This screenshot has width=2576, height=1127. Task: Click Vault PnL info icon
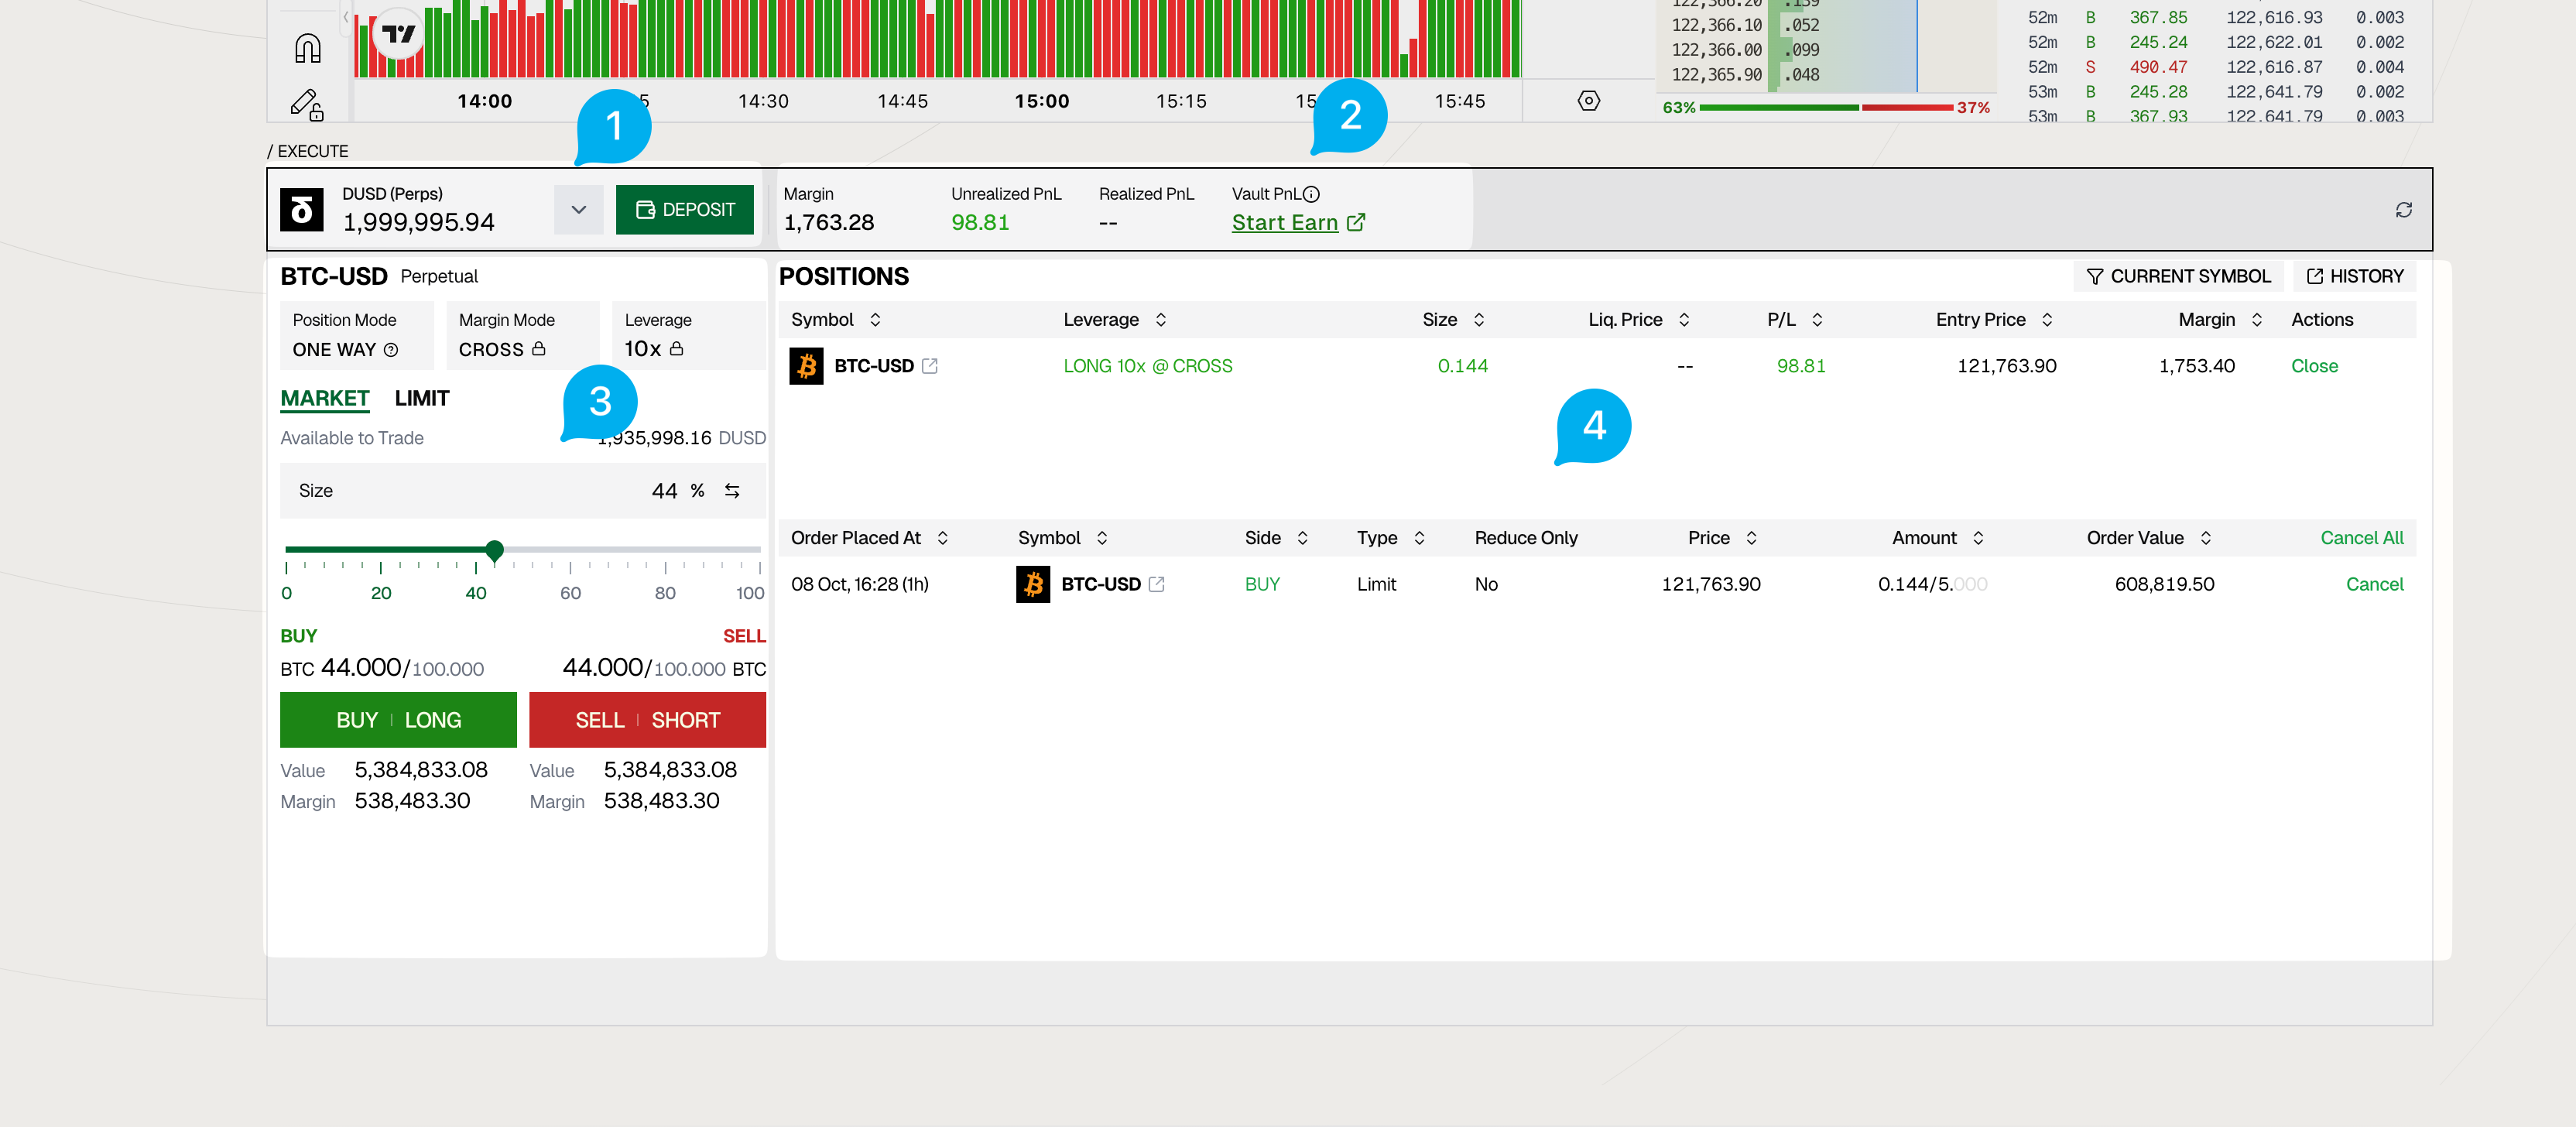1311,194
